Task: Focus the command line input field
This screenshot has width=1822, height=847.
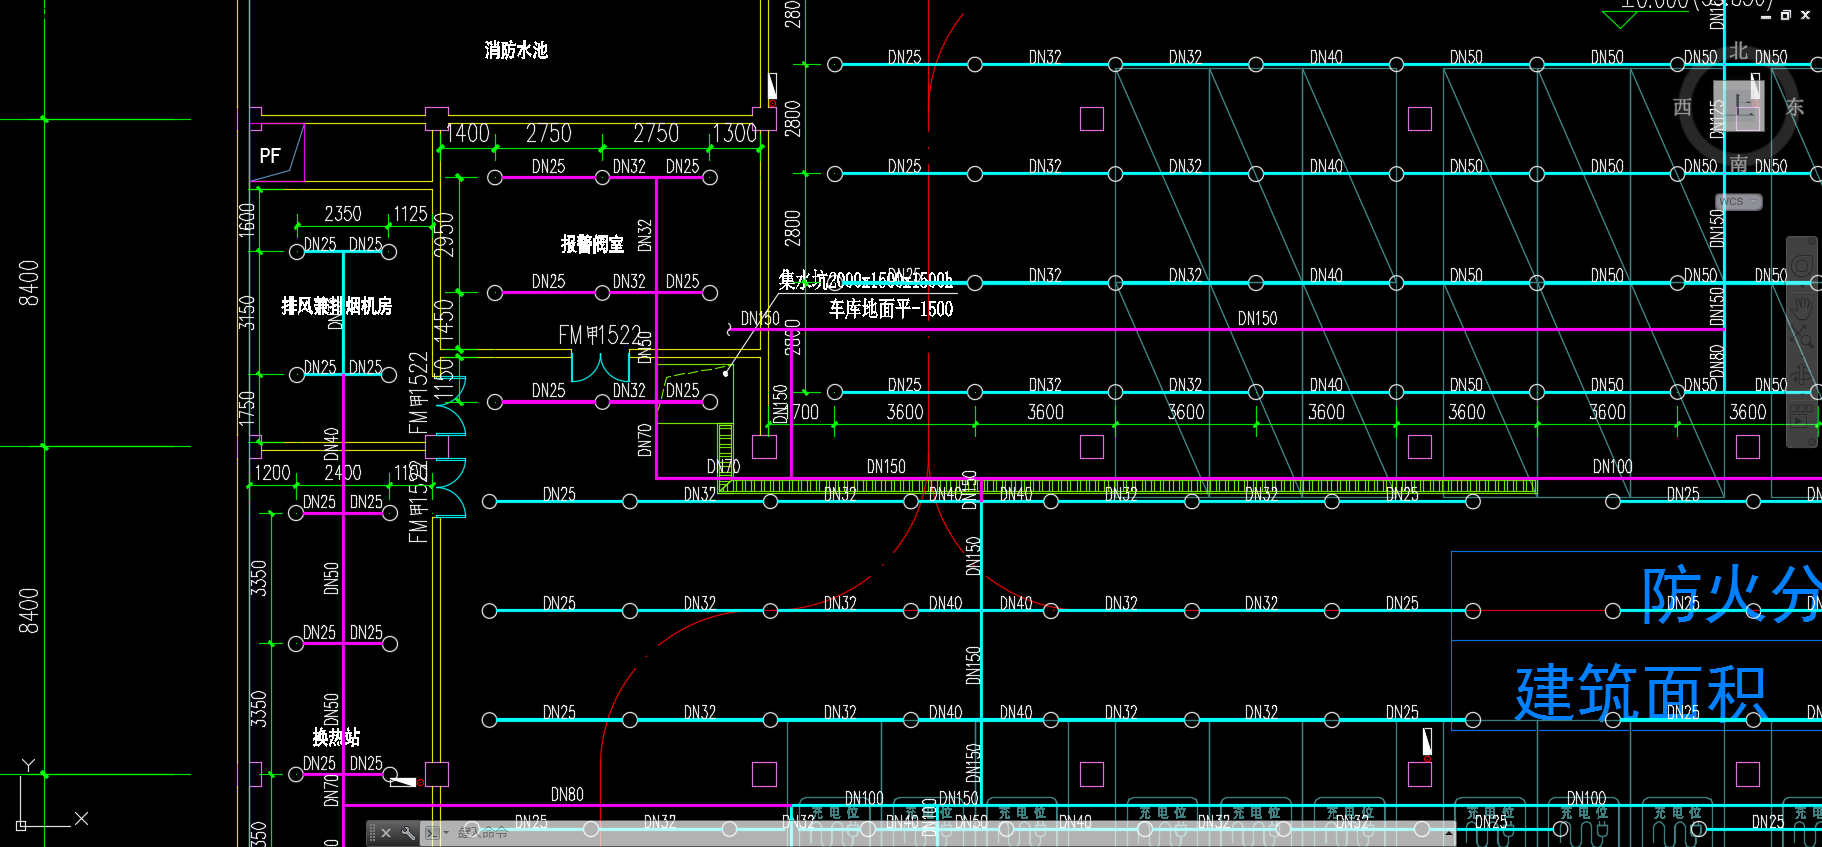Action: coord(940,833)
